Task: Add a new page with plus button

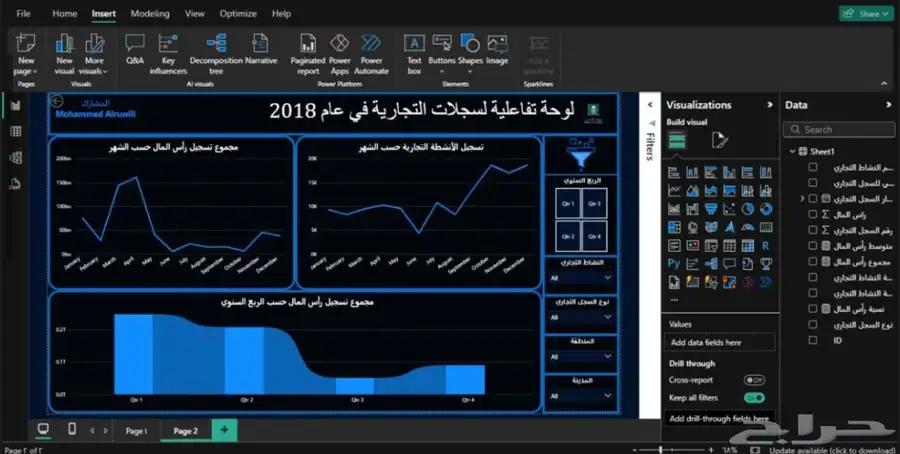Action: (224, 430)
